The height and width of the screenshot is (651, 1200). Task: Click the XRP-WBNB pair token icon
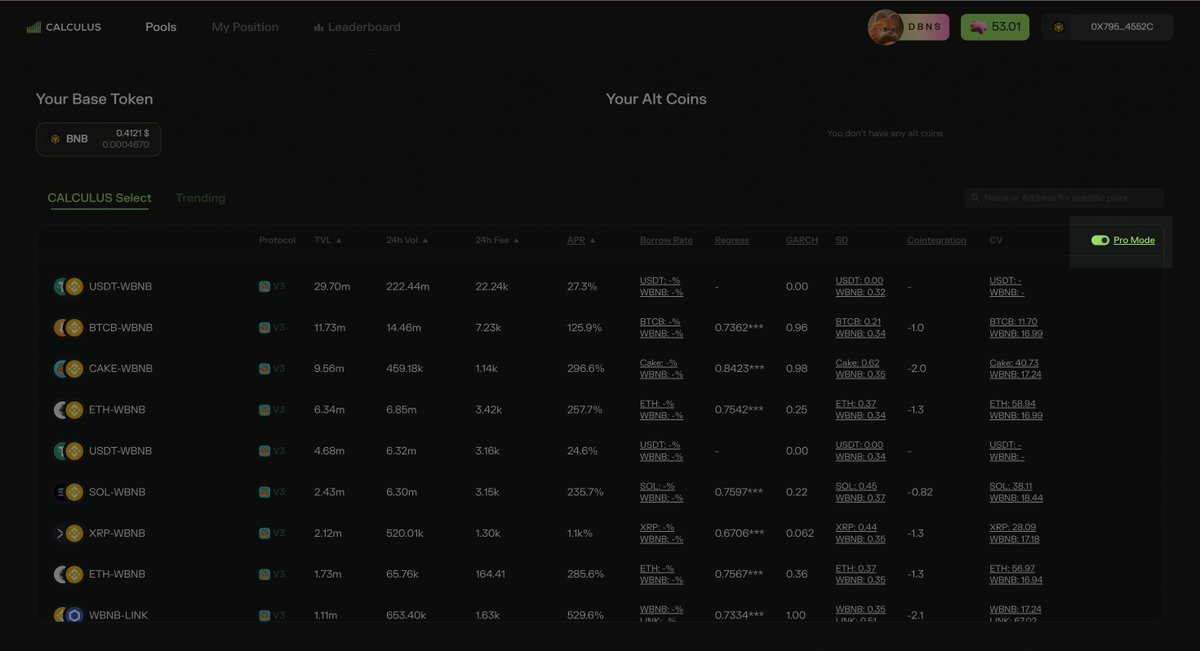(x=67, y=533)
